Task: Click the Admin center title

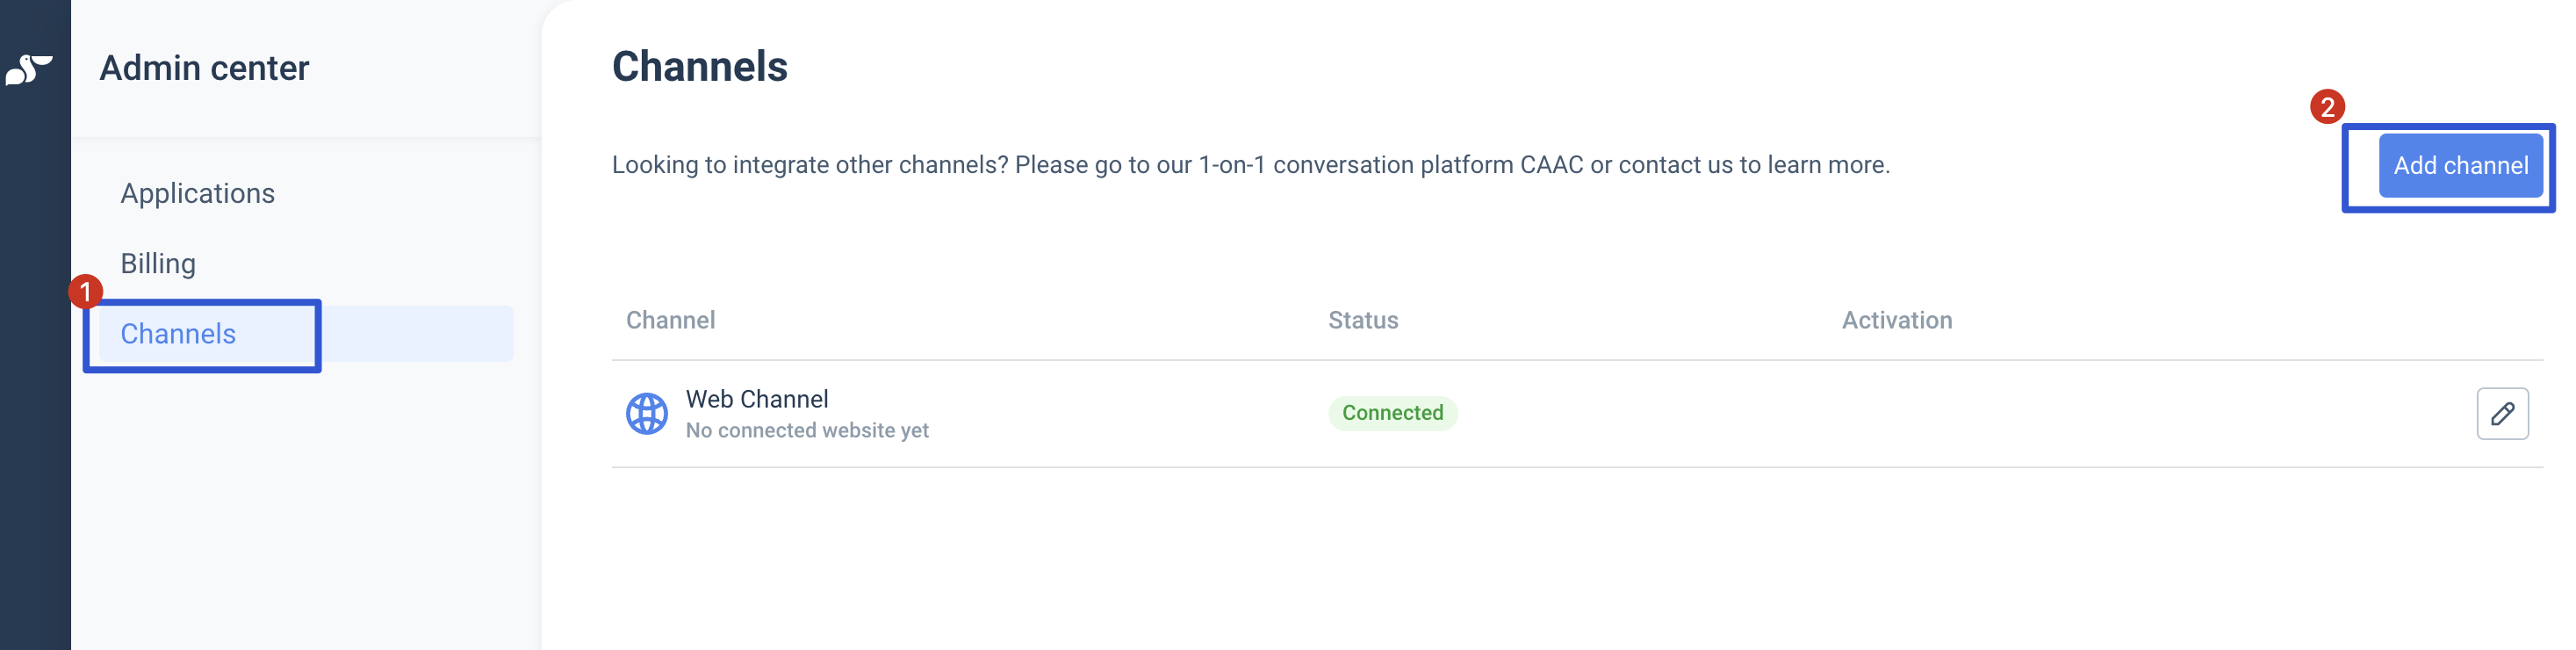Action: [204, 68]
